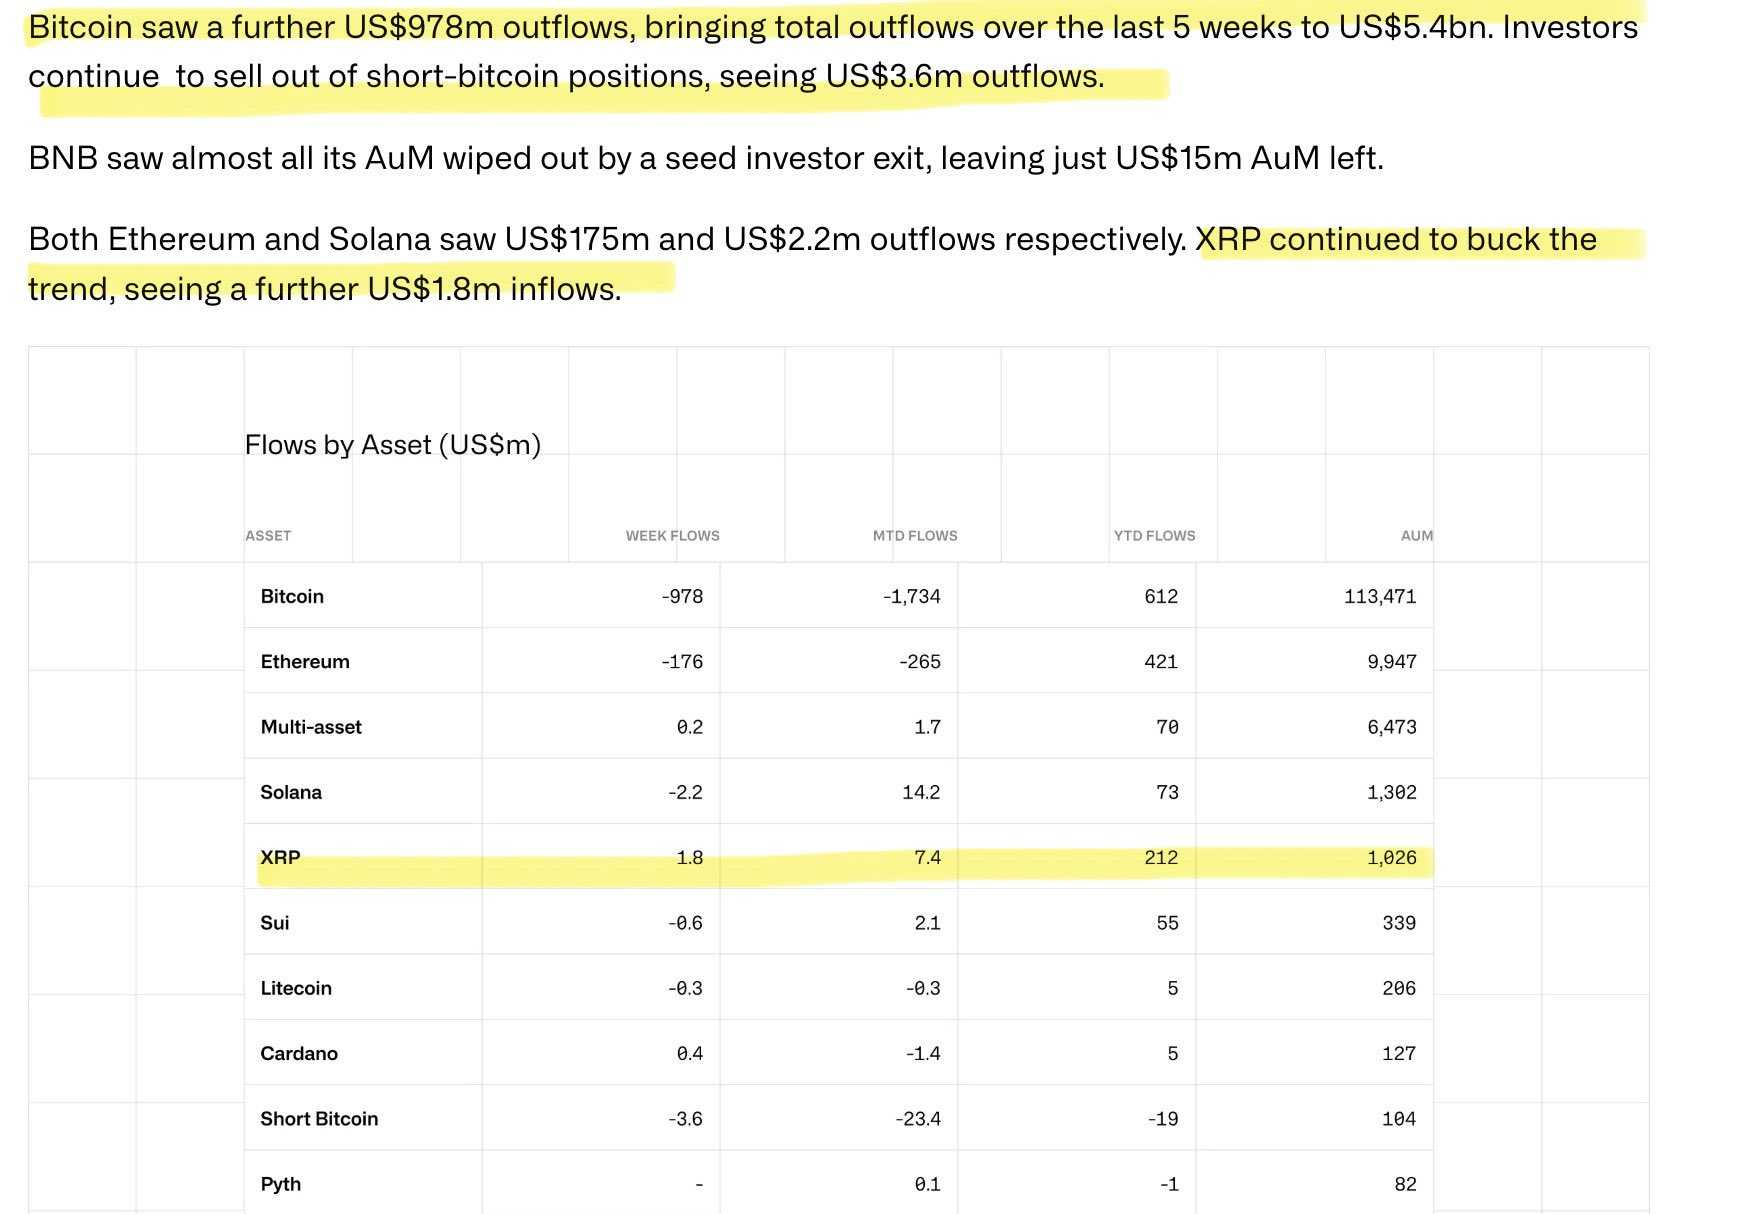This screenshot has width=1740, height=1214.
Task: Click the BNB seed investor exit sentence
Action: [706, 158]
